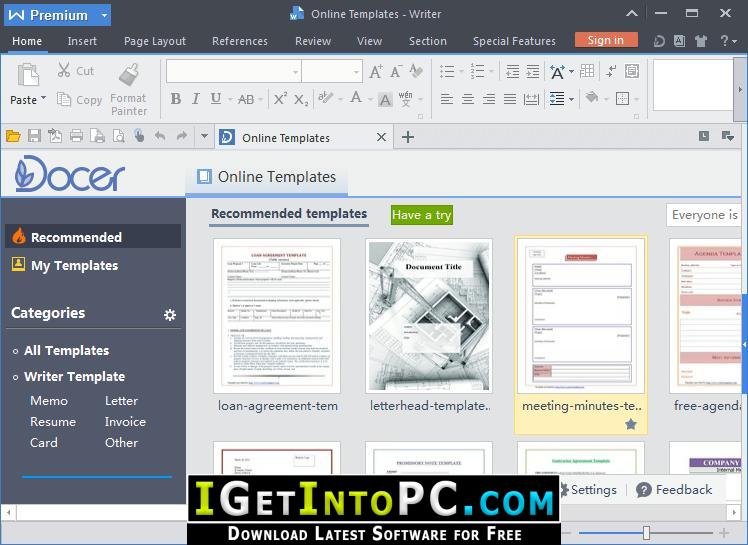Viewport: 748px width, 545px height.
Task: Open the Section tab
Action: coord(427,41)
